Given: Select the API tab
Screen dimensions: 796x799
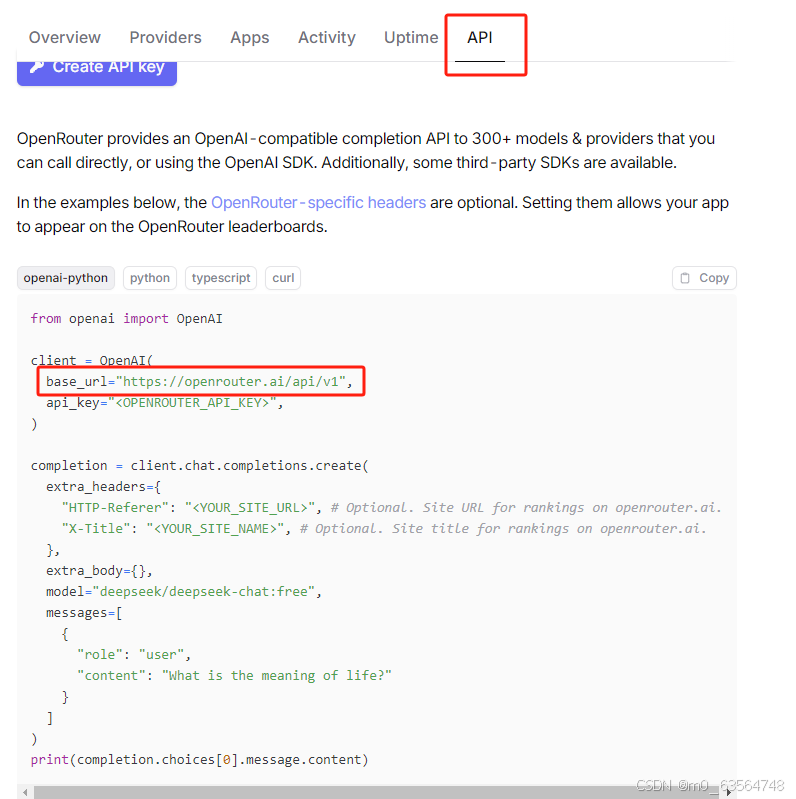Looking at the screenshot, I should tap(480, 37).
